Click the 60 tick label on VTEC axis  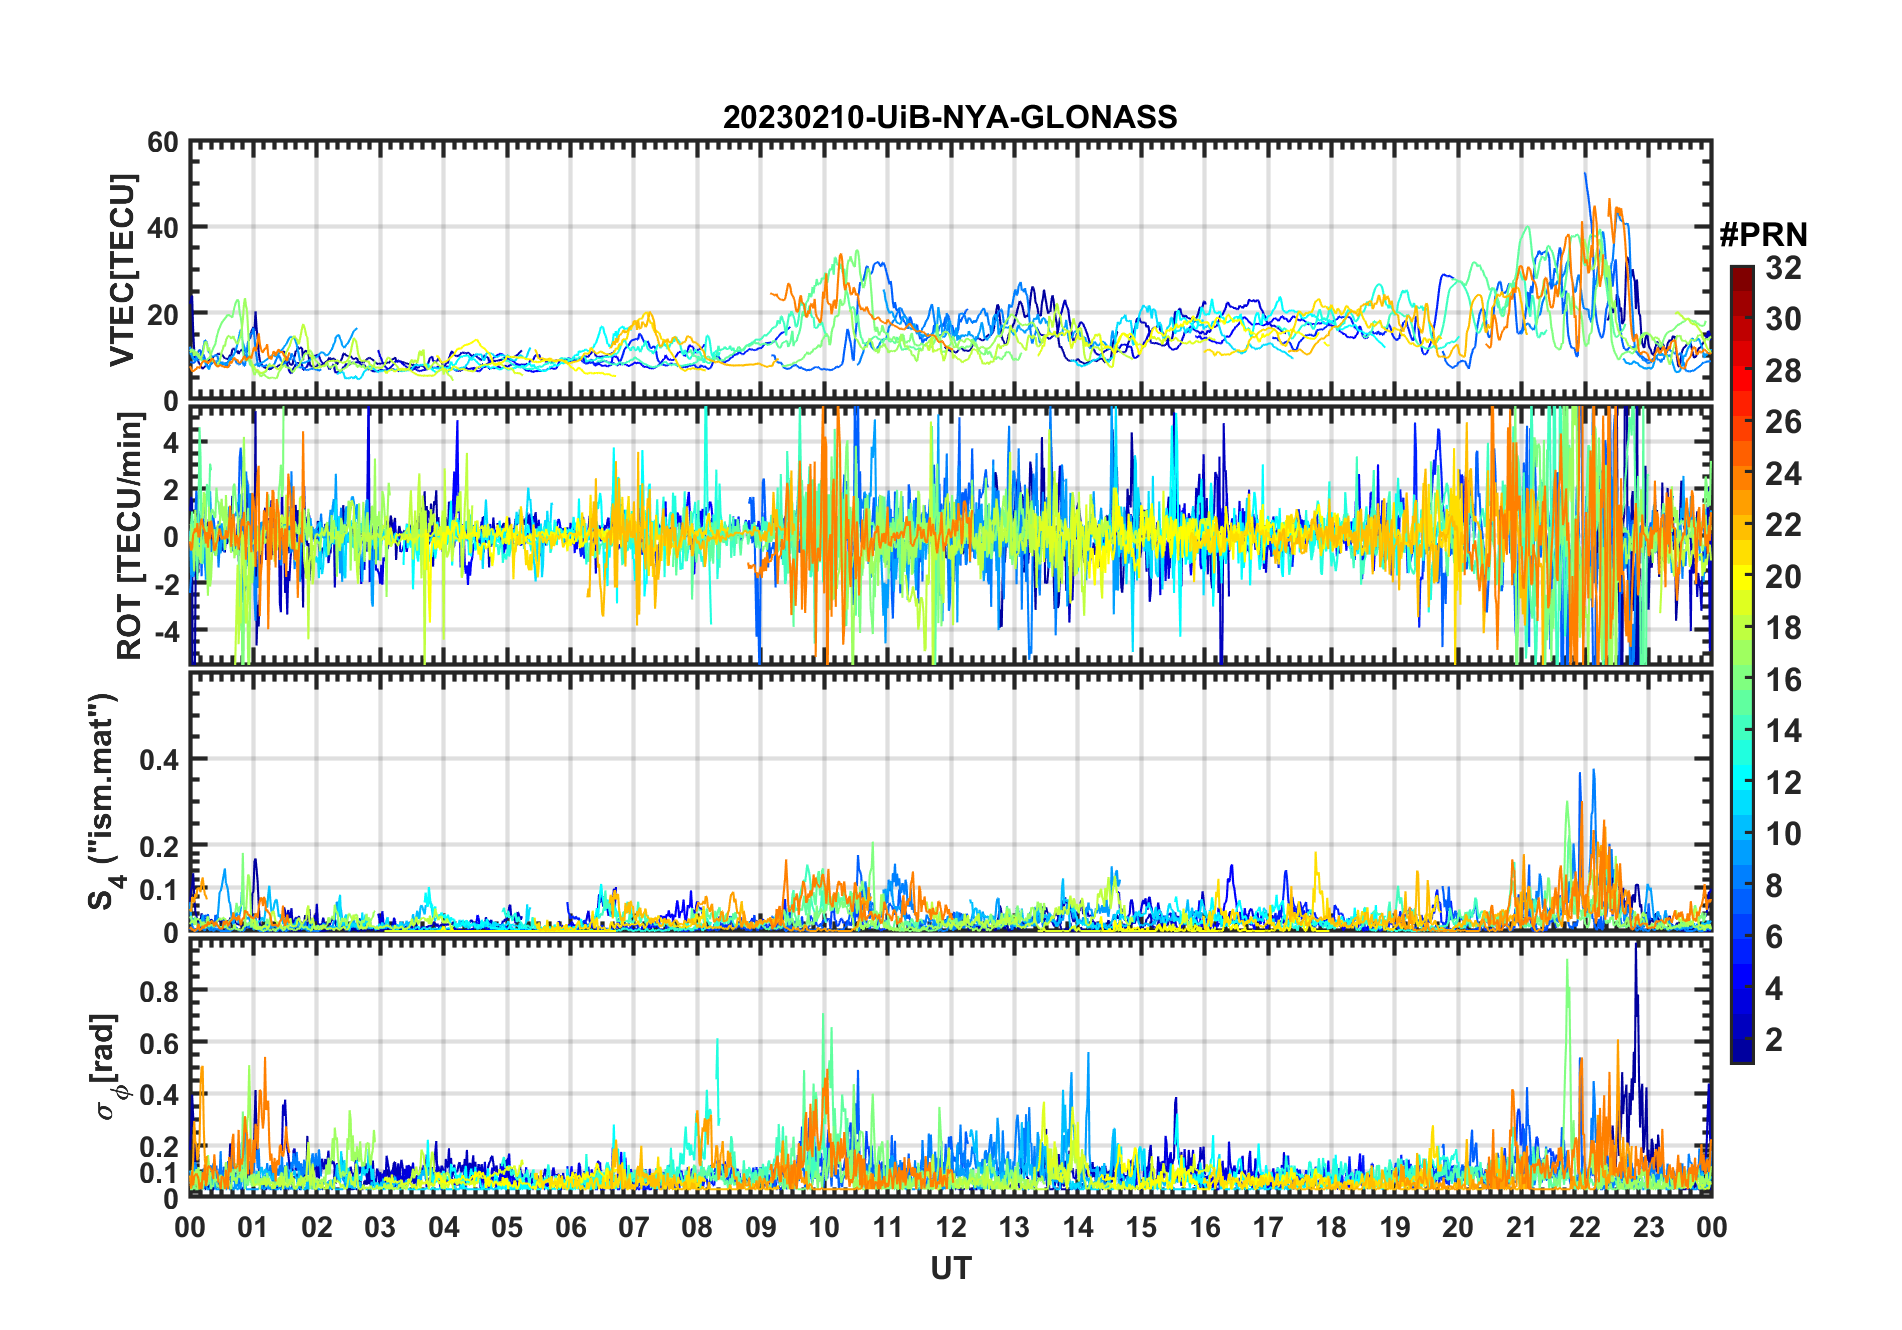coord(163,142)
